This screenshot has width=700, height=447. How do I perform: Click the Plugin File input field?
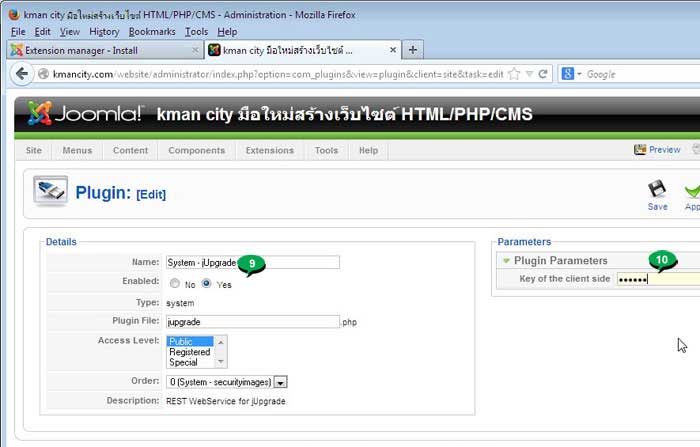(x=253, y=322)
